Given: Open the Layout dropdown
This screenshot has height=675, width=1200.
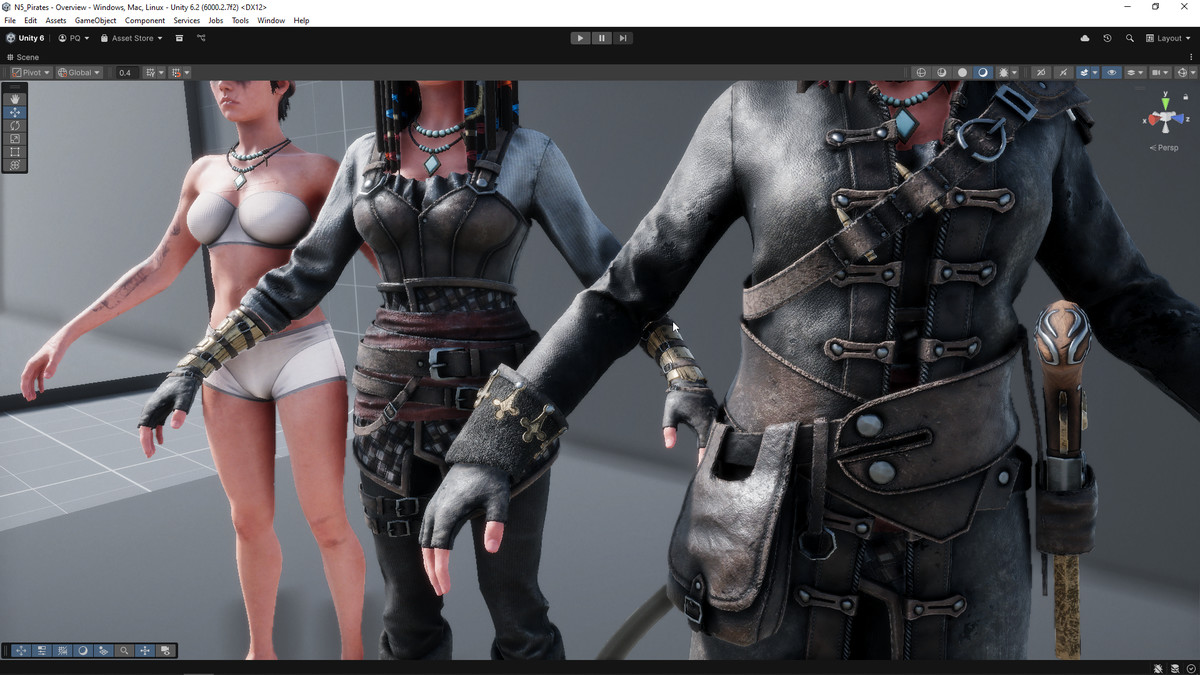Looking at the screenshot, I should 1168,38.
